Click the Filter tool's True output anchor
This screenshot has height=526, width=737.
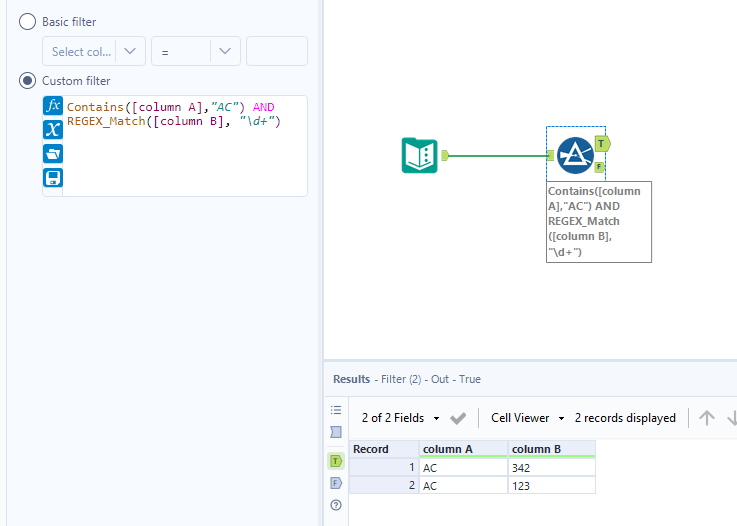pos(601,143)
